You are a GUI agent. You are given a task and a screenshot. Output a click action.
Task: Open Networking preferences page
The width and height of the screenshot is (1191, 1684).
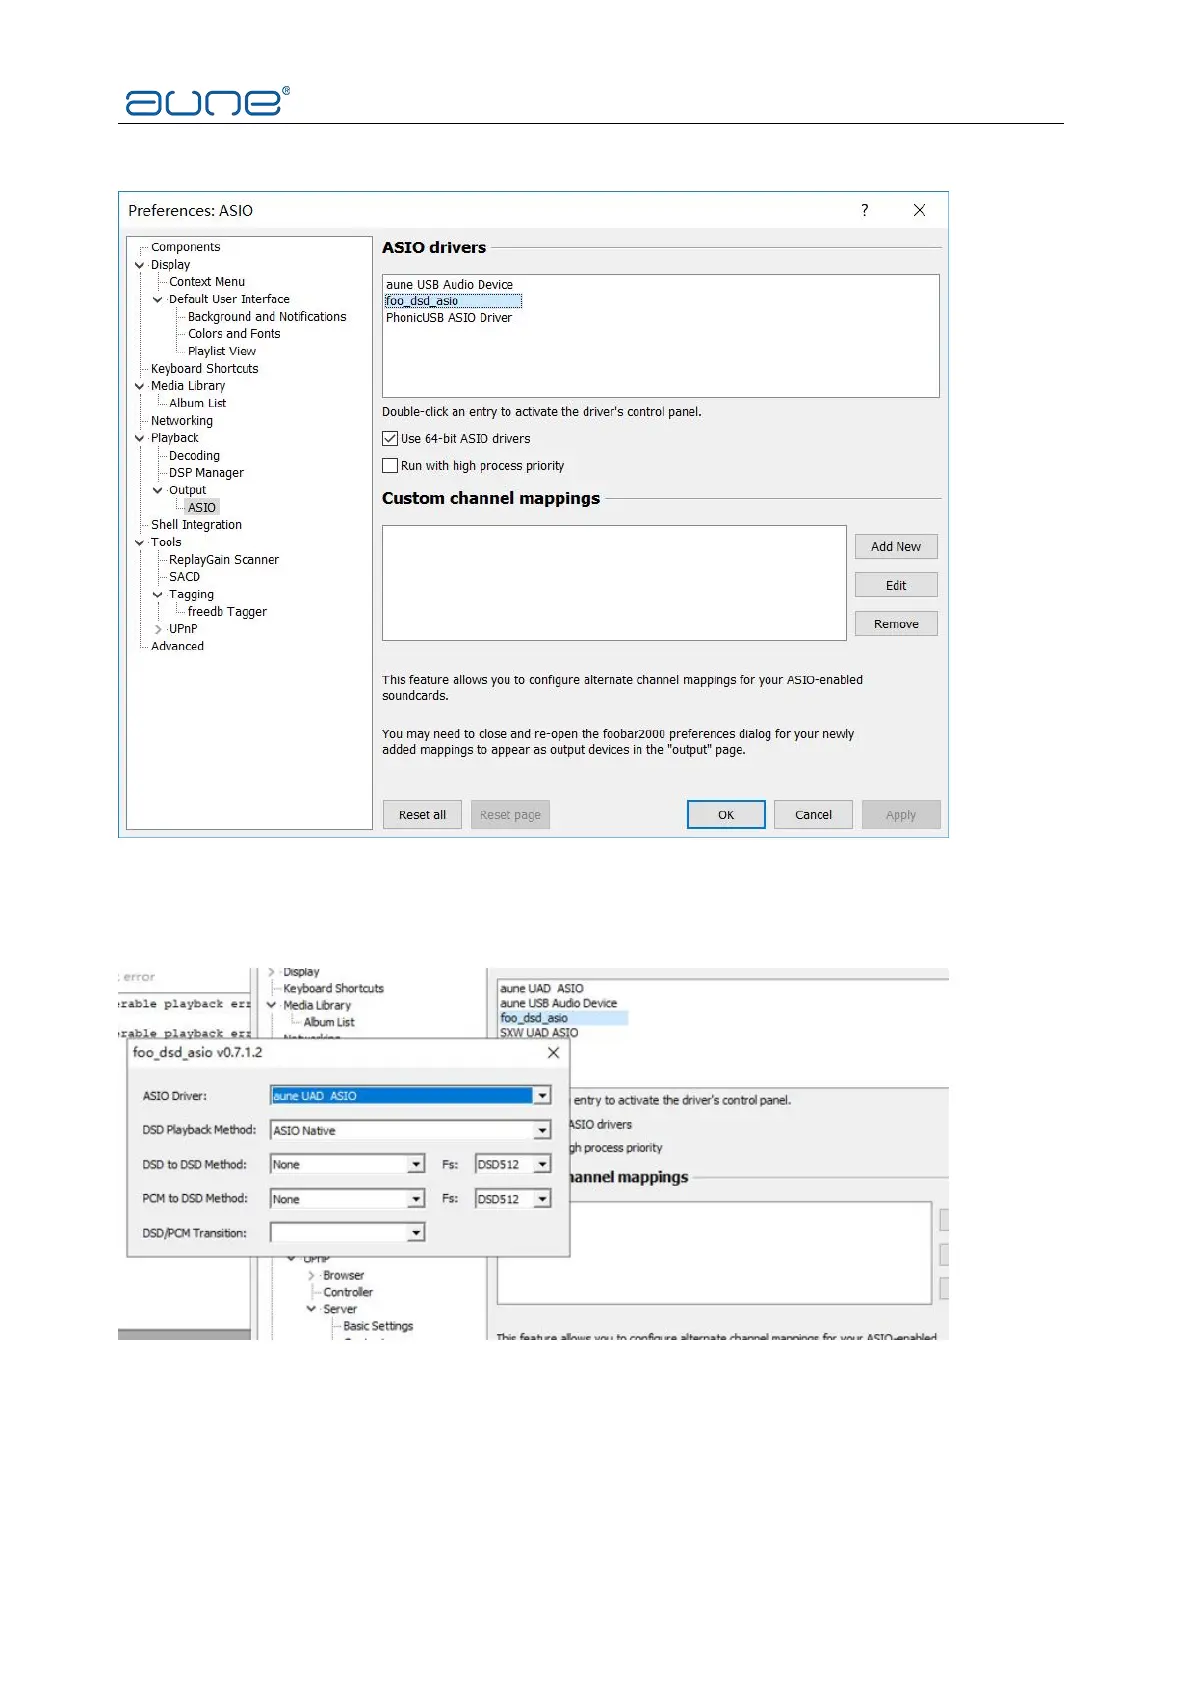point(181,421)
